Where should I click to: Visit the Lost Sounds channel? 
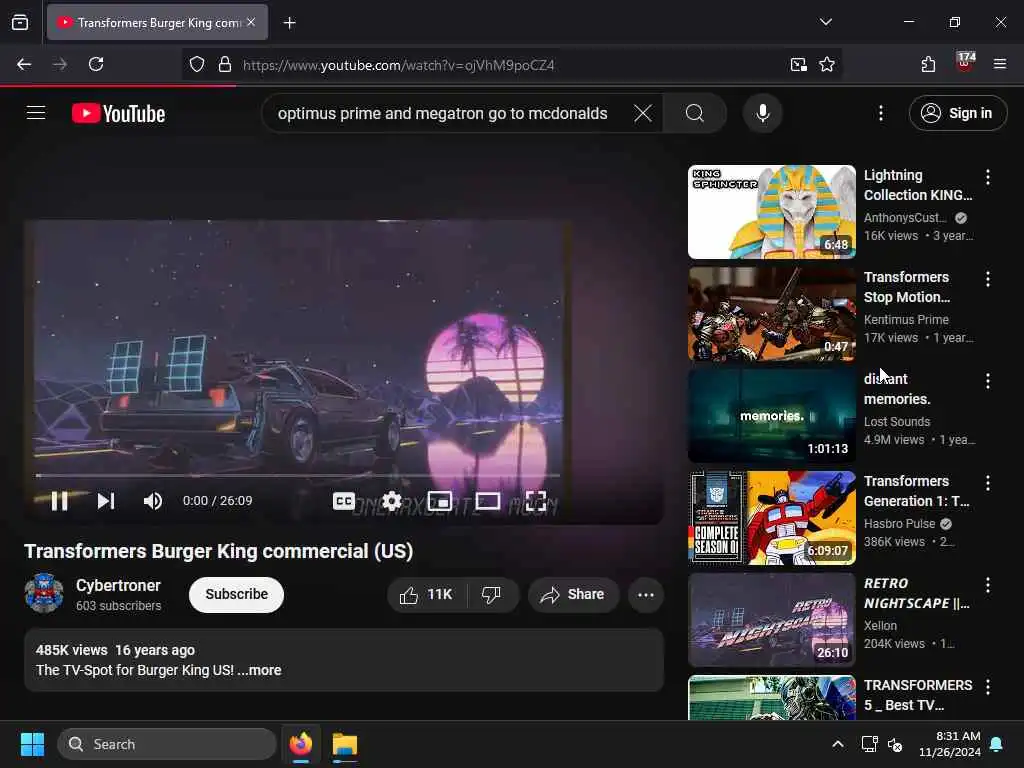click(897, 421)
